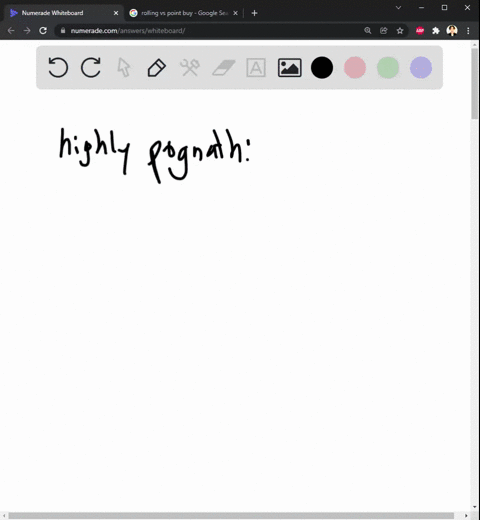
Task: Switch to Numerade Whiteboard tab
Action: (x=63, y=13)
